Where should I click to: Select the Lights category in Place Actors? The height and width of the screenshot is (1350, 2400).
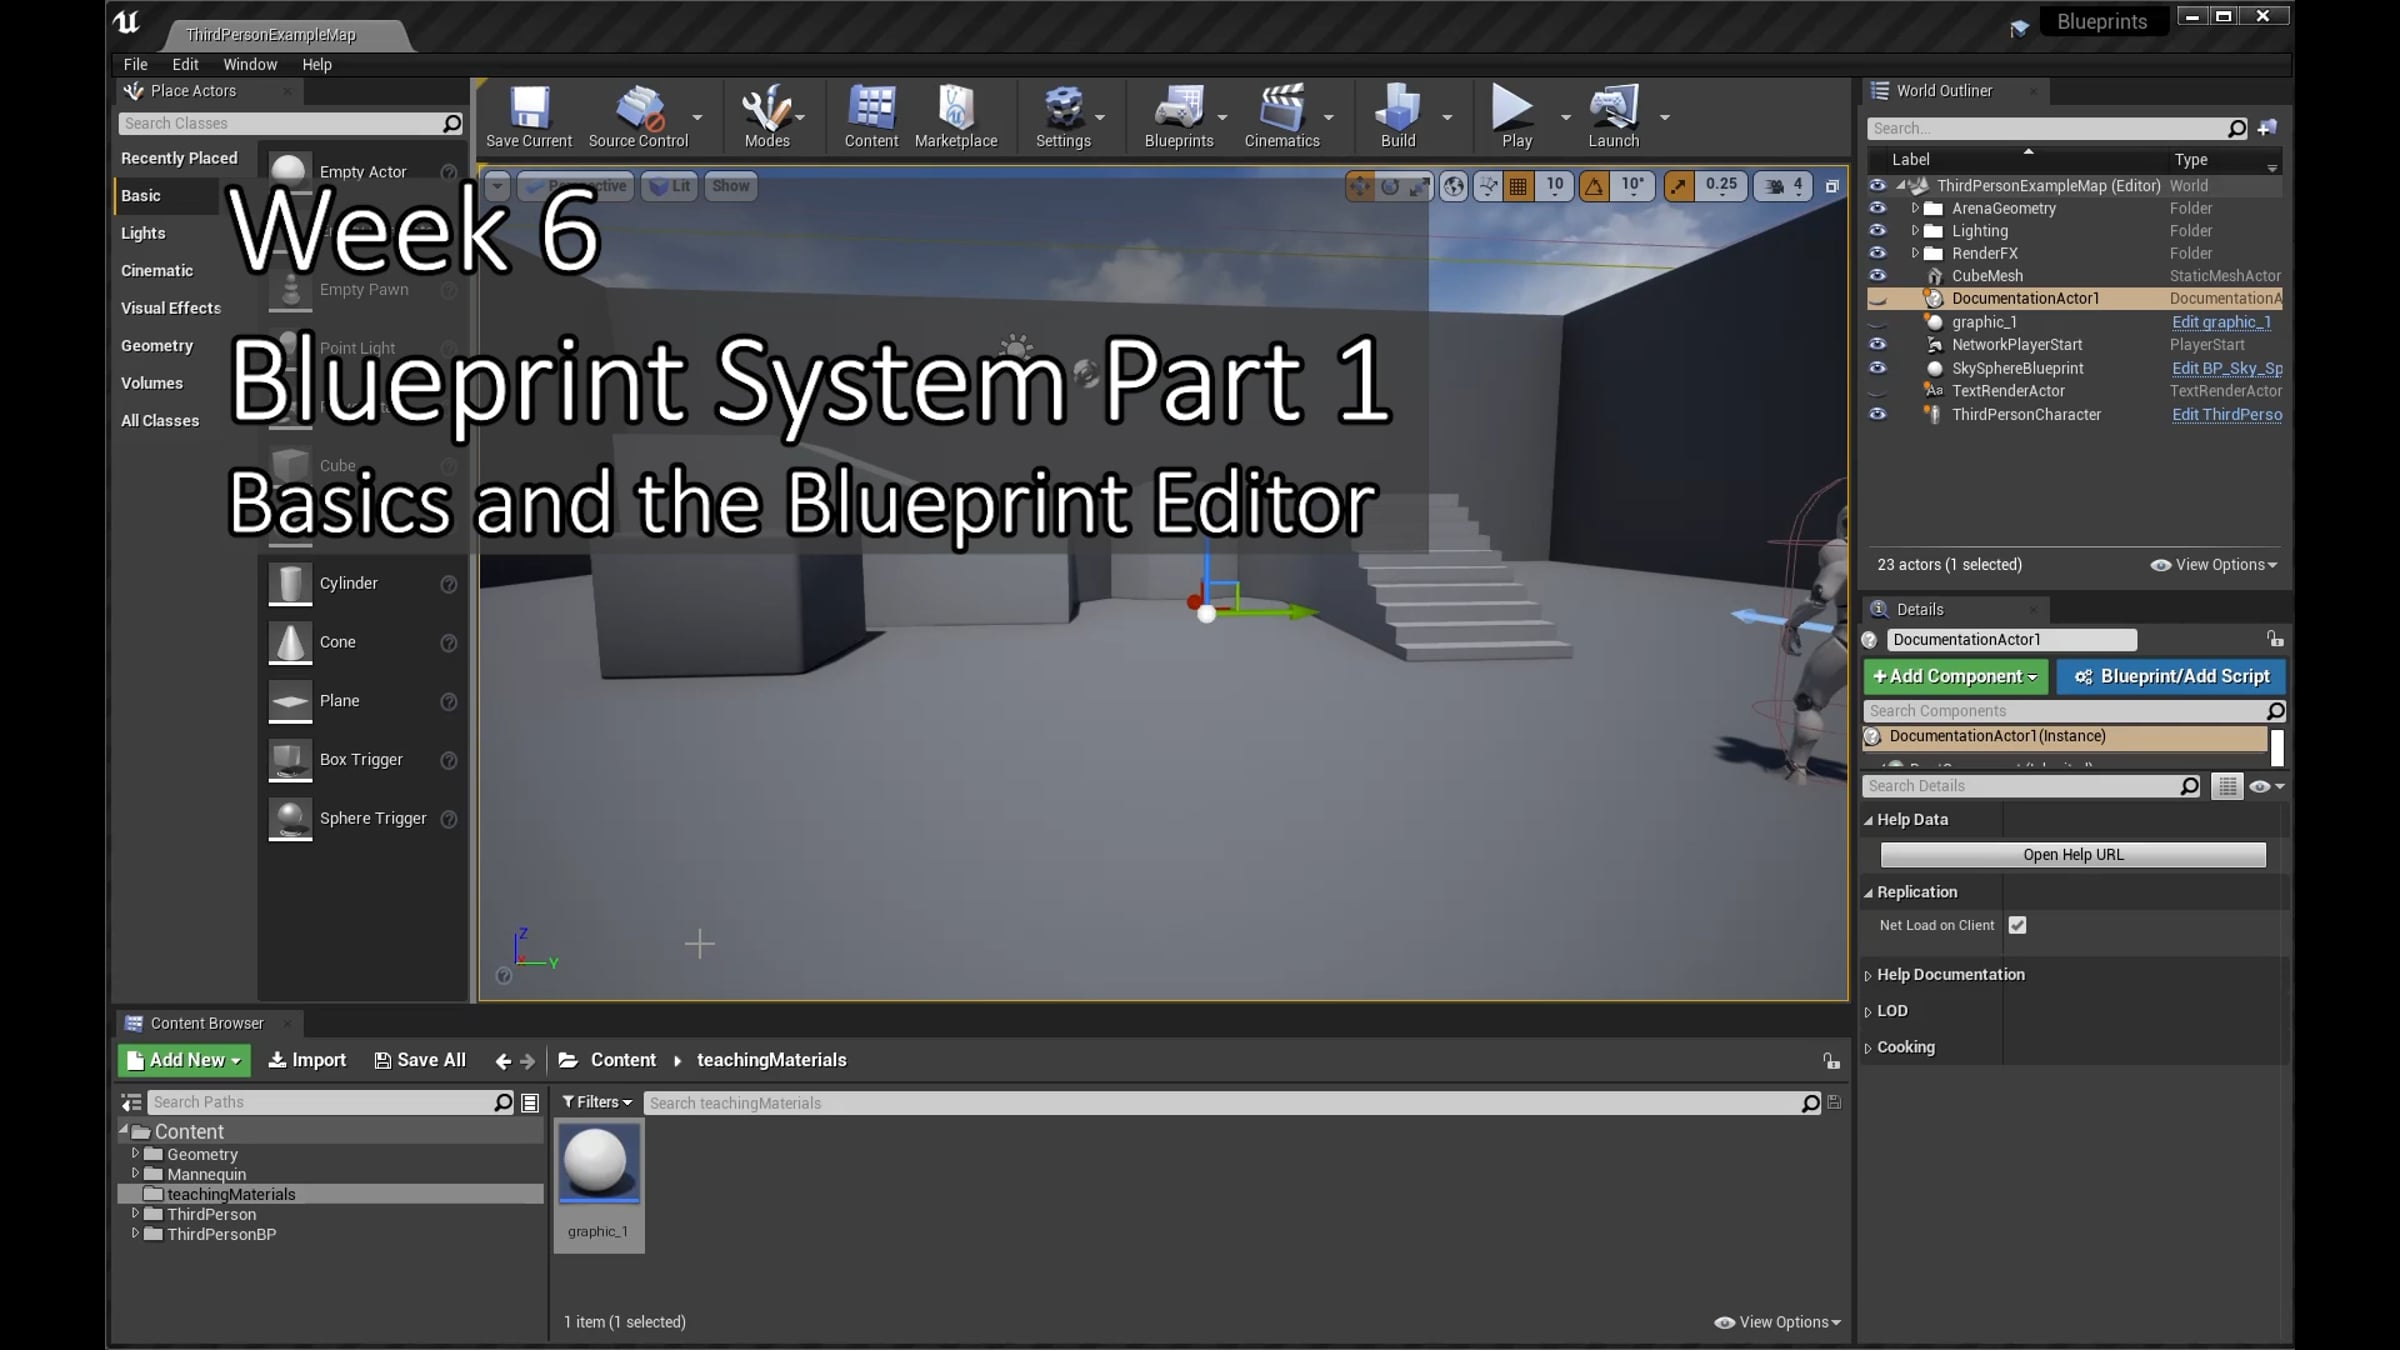(143, 233)
